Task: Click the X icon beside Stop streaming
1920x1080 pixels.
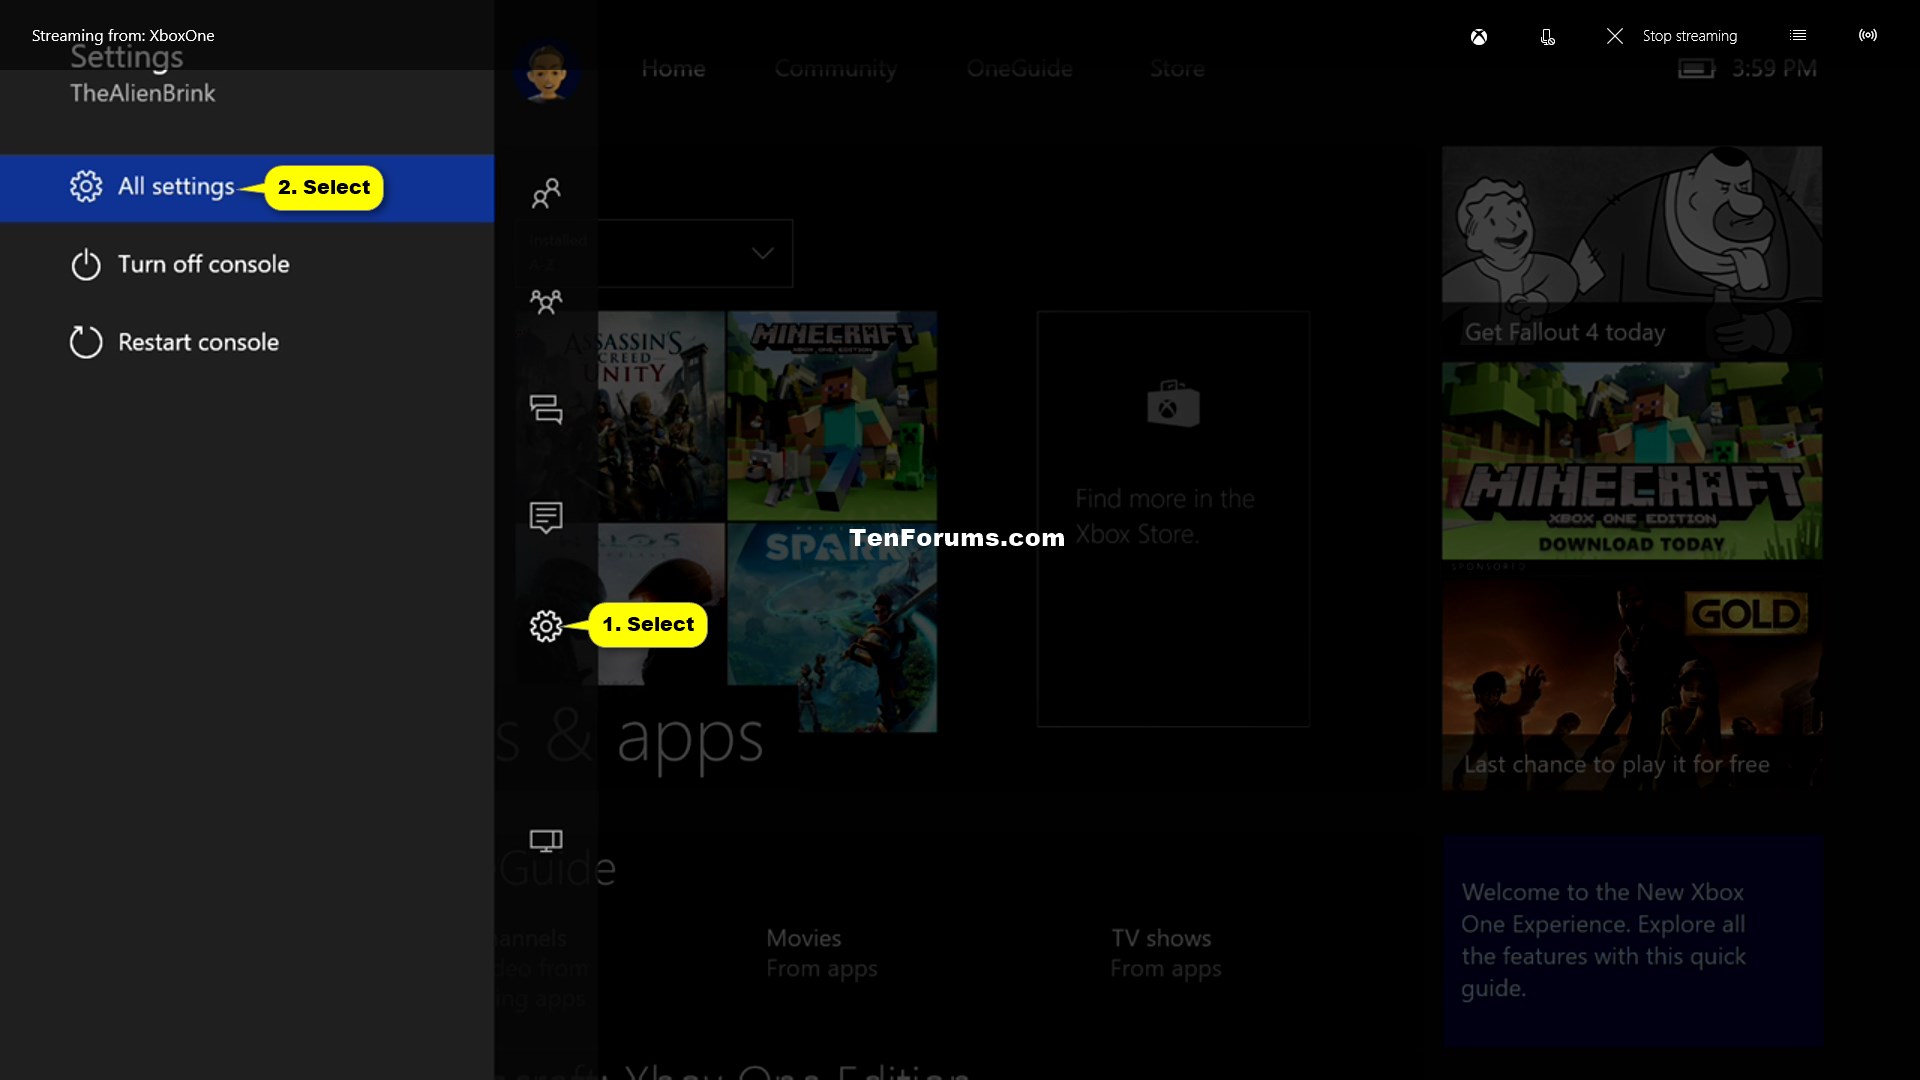Action: pos(1615,36)
